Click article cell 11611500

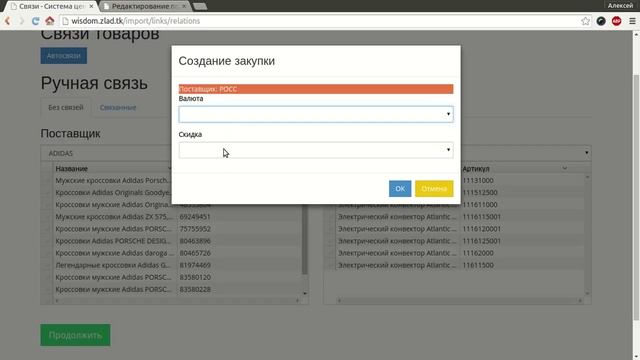[478, 265]
